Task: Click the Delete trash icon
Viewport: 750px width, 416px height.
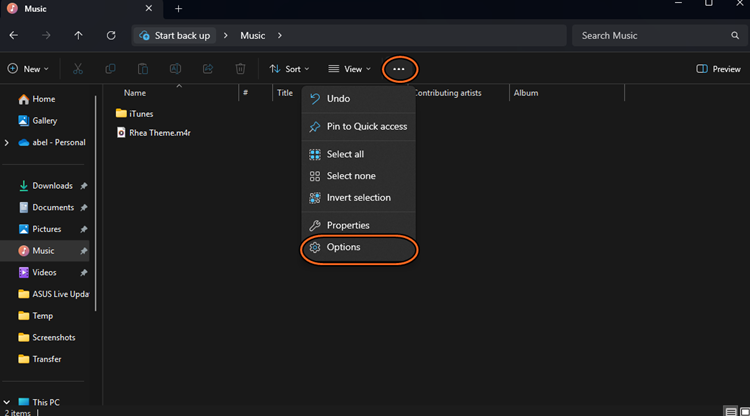Action: 240,69
